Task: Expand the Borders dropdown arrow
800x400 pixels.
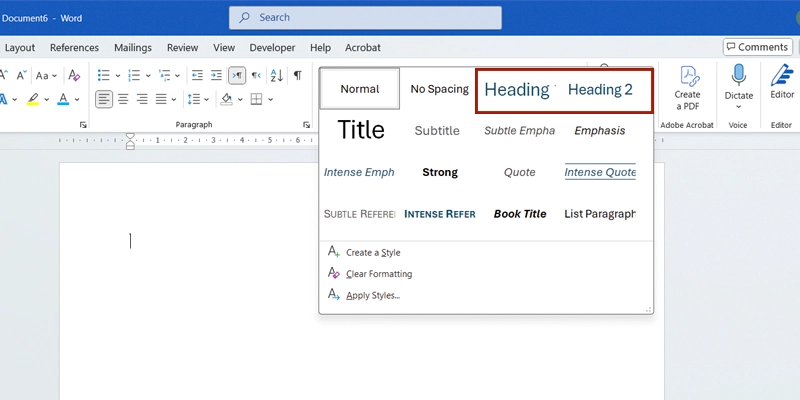Action: 272,99
